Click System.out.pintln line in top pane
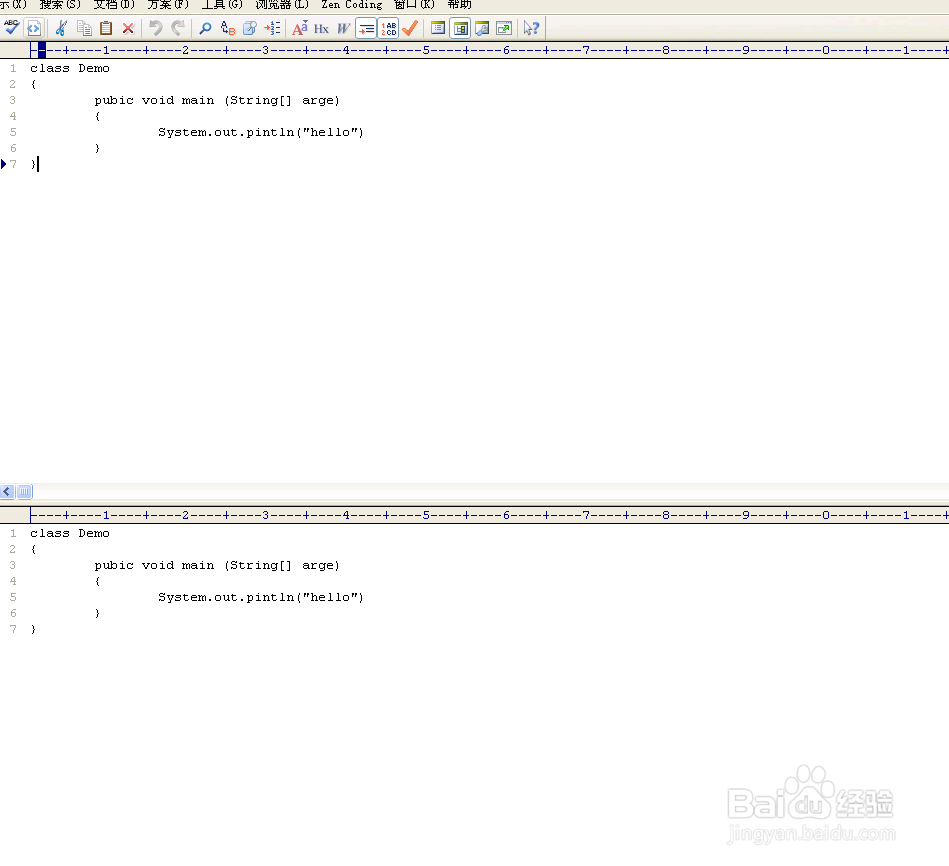This screenshot has width=949, height=866. (x=261, y=133)
